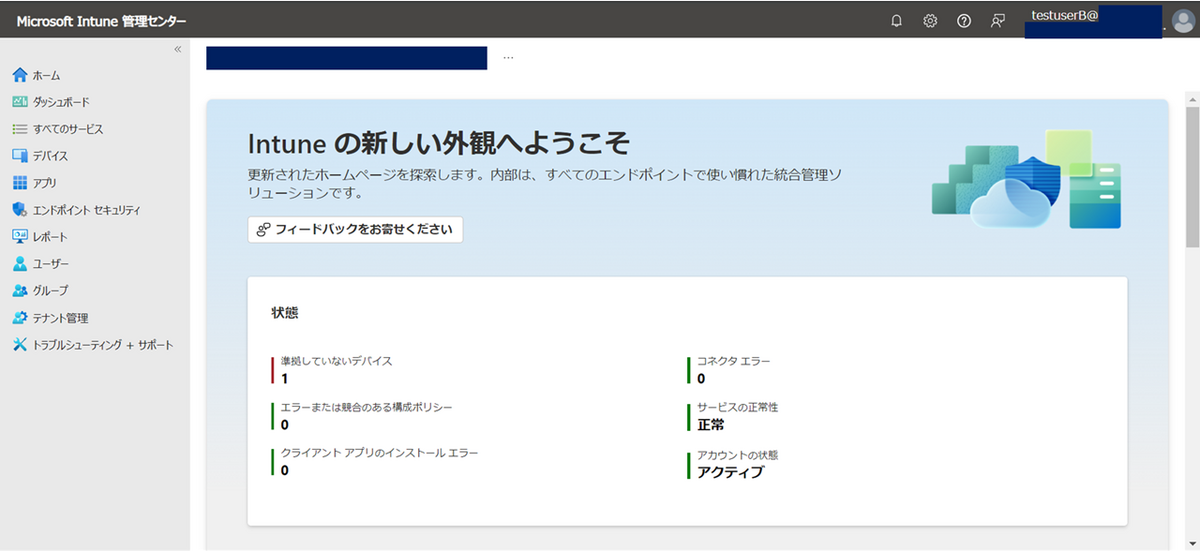1200x551 pixels.
Task: Click the Troubleshooting + support tools icon
Action: (19, 345)
